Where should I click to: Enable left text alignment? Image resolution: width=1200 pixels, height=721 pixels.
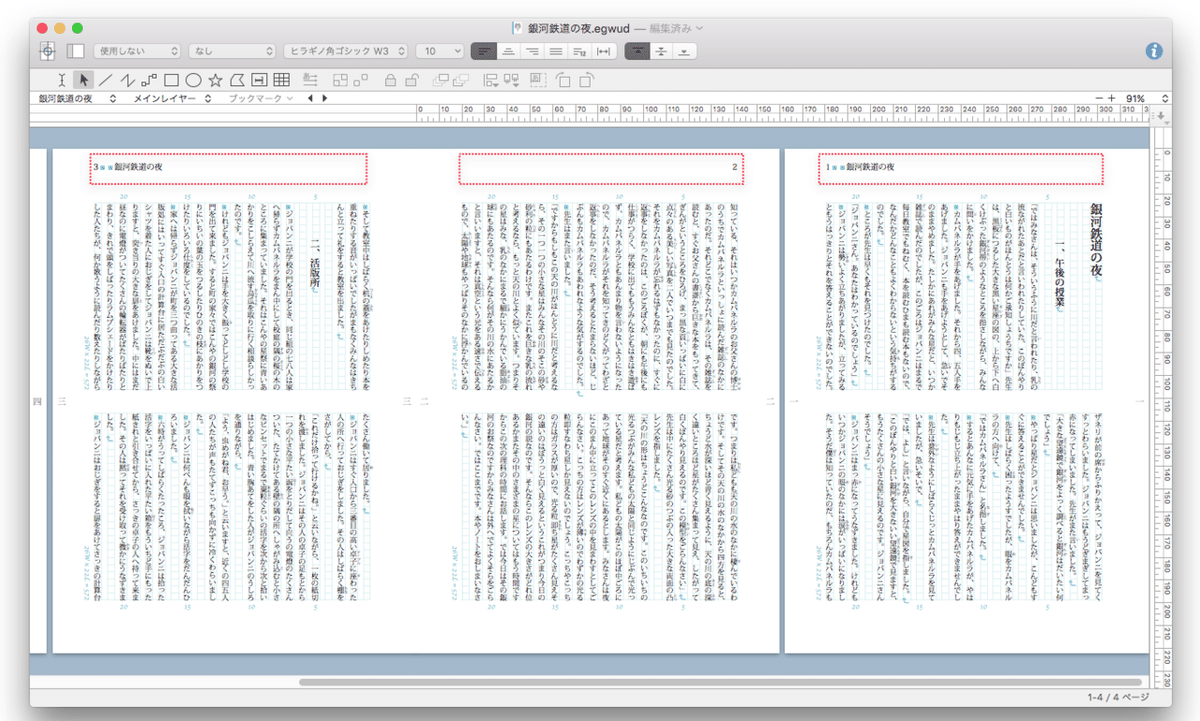(485, 50)
